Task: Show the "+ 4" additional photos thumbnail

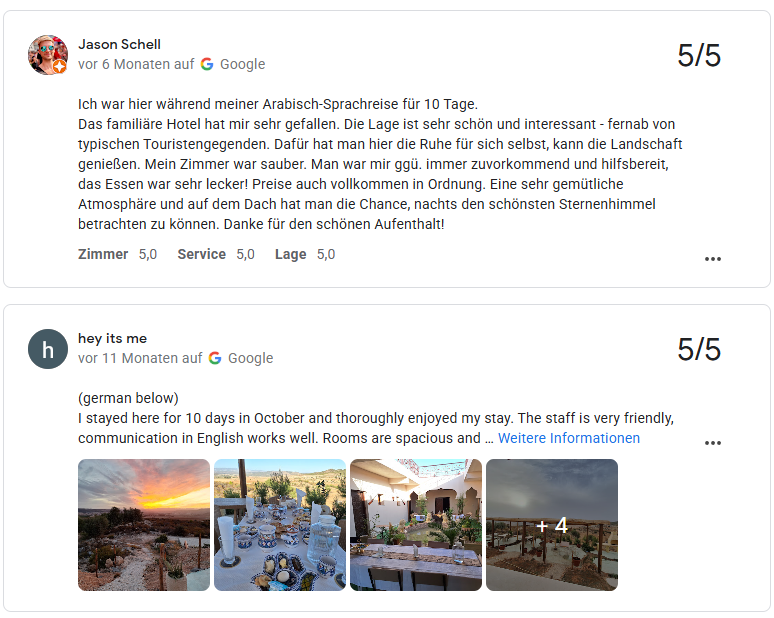Action: pyautogui.click(x=552, y=525)
